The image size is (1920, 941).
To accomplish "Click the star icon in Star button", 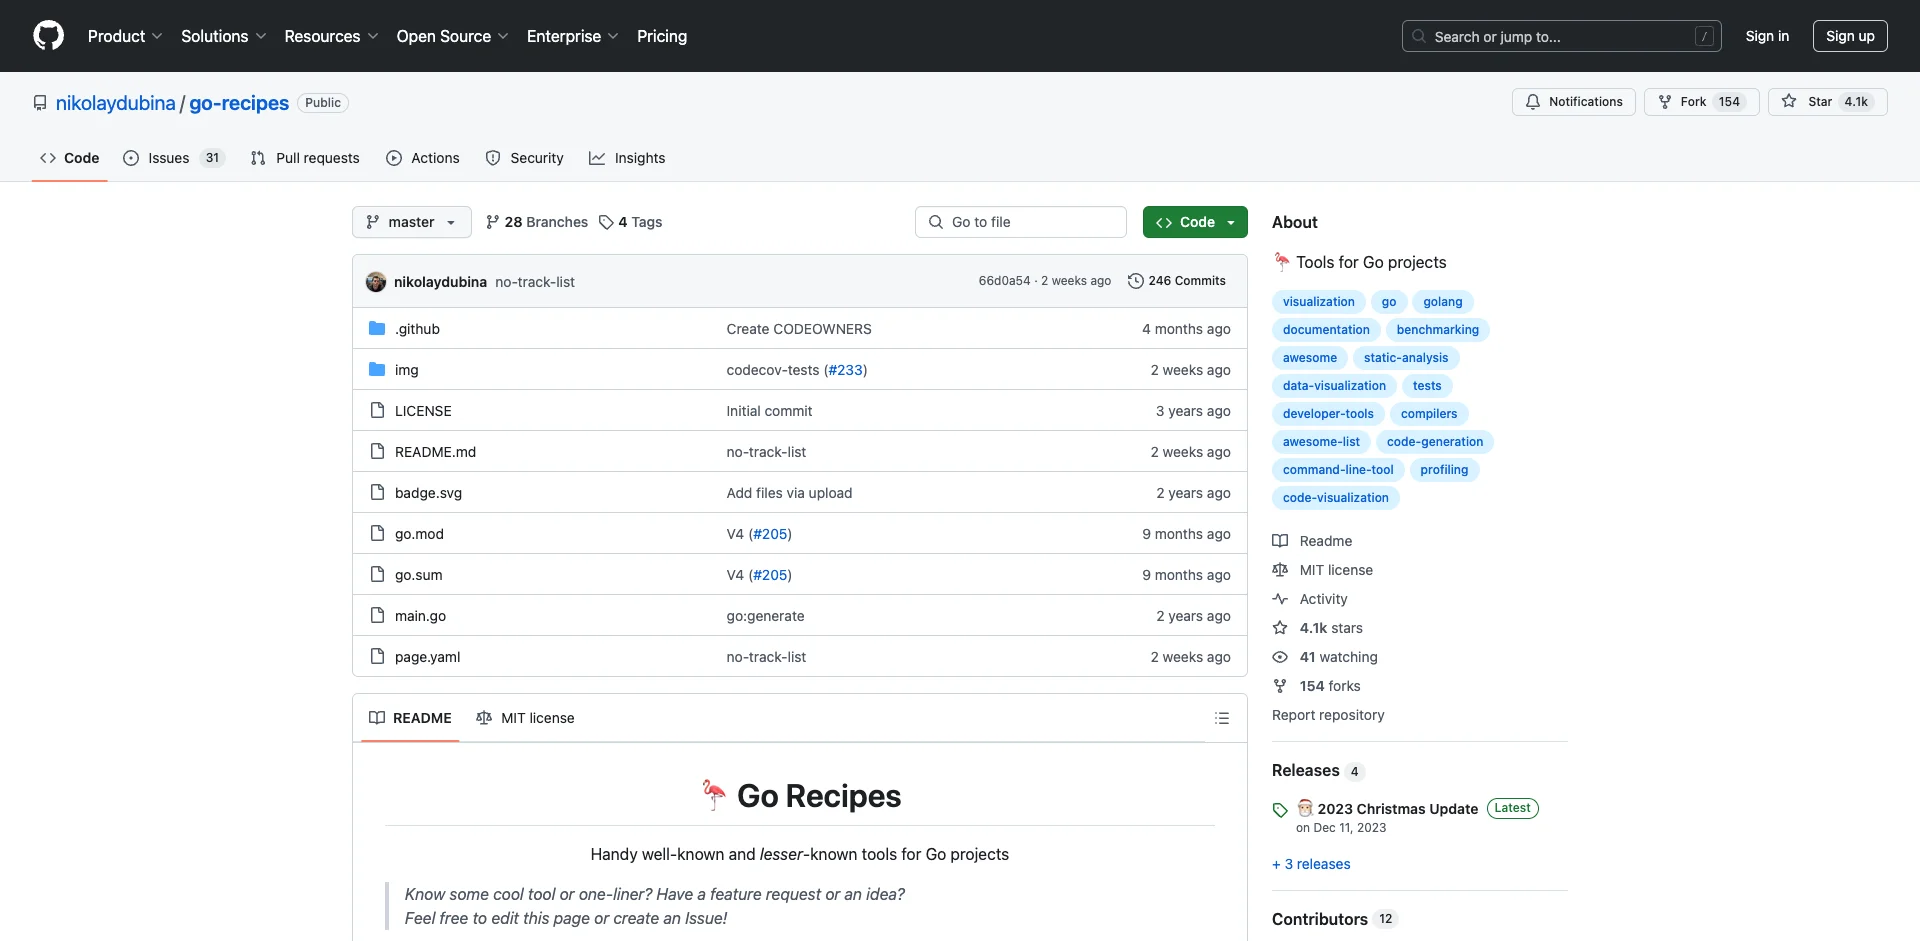I will [1789, 102].
